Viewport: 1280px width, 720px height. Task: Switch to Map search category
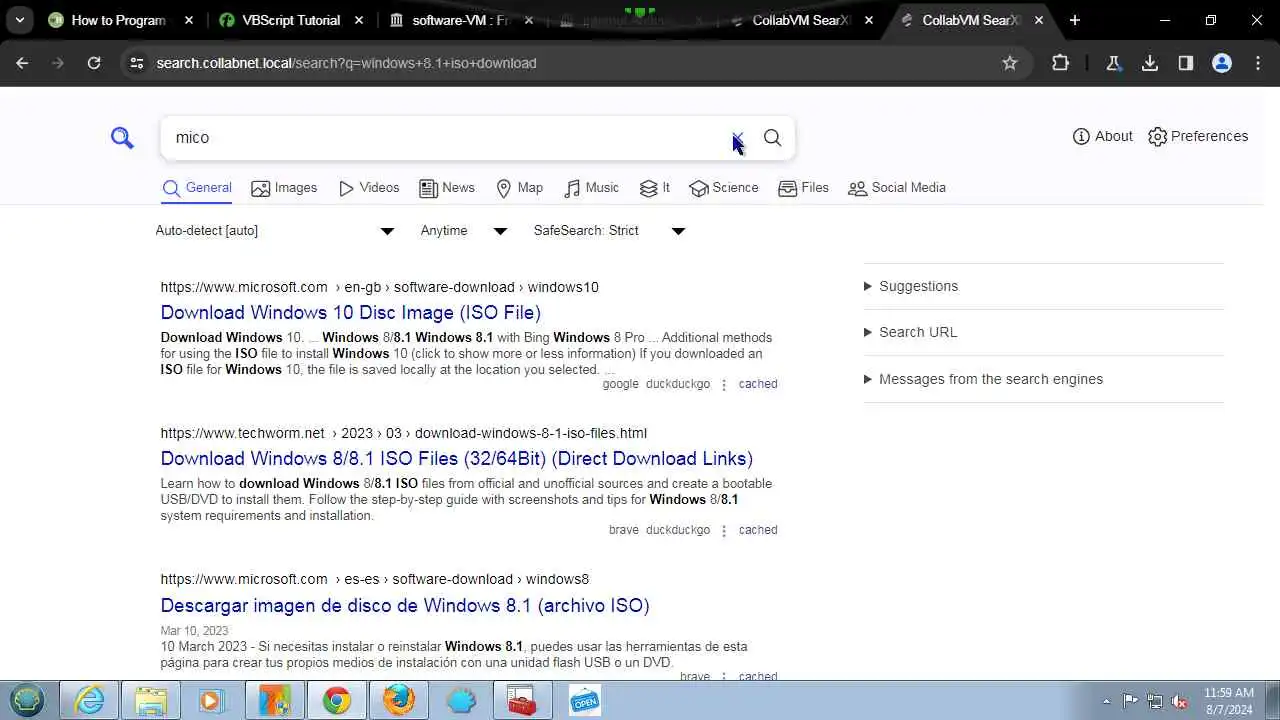[x=519, y=188]
